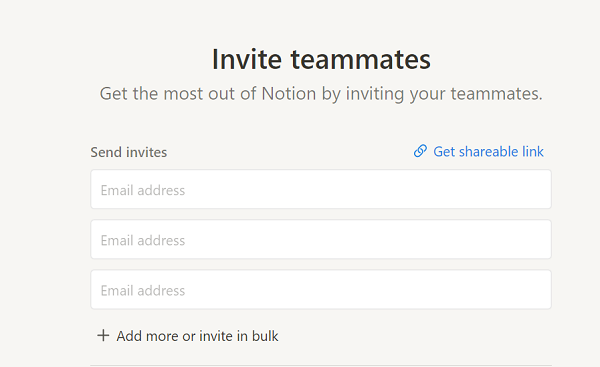Click the empty right side of last email field
Image resolution: width=600 pixels, height=367 pixels.
[x=421, y=290]
